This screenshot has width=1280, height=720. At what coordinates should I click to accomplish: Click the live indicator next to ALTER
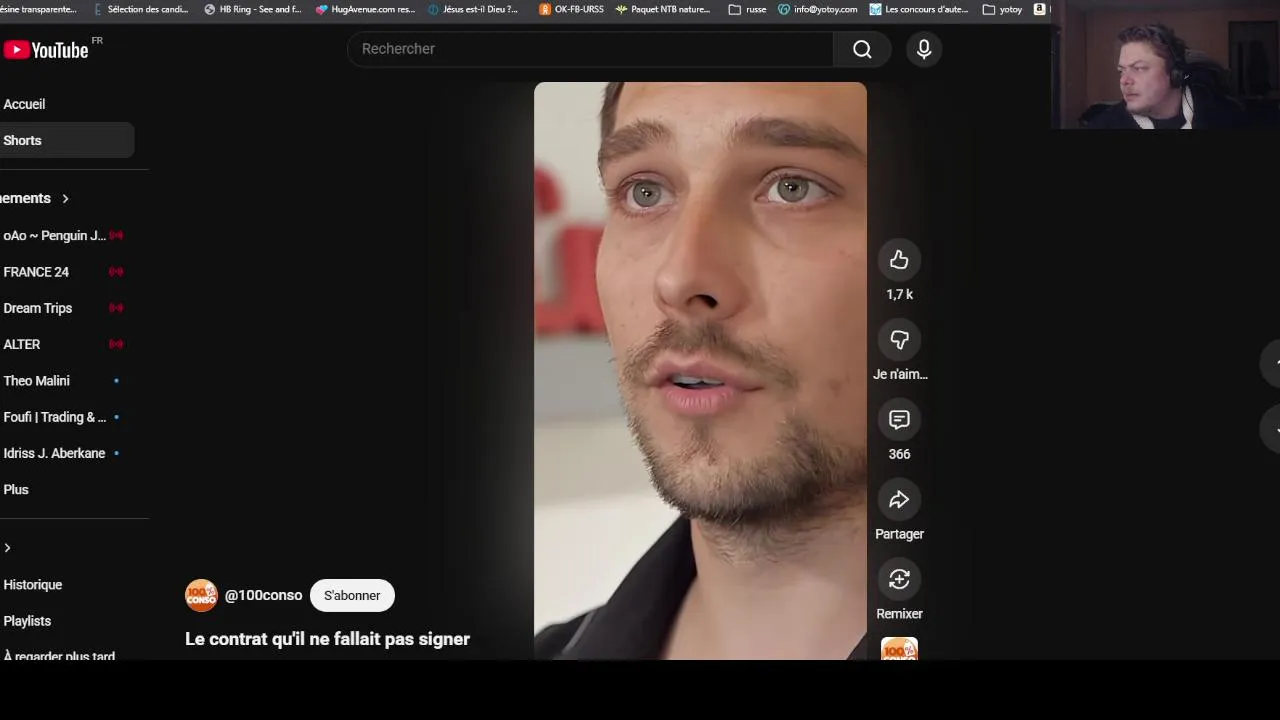[116, 344]
